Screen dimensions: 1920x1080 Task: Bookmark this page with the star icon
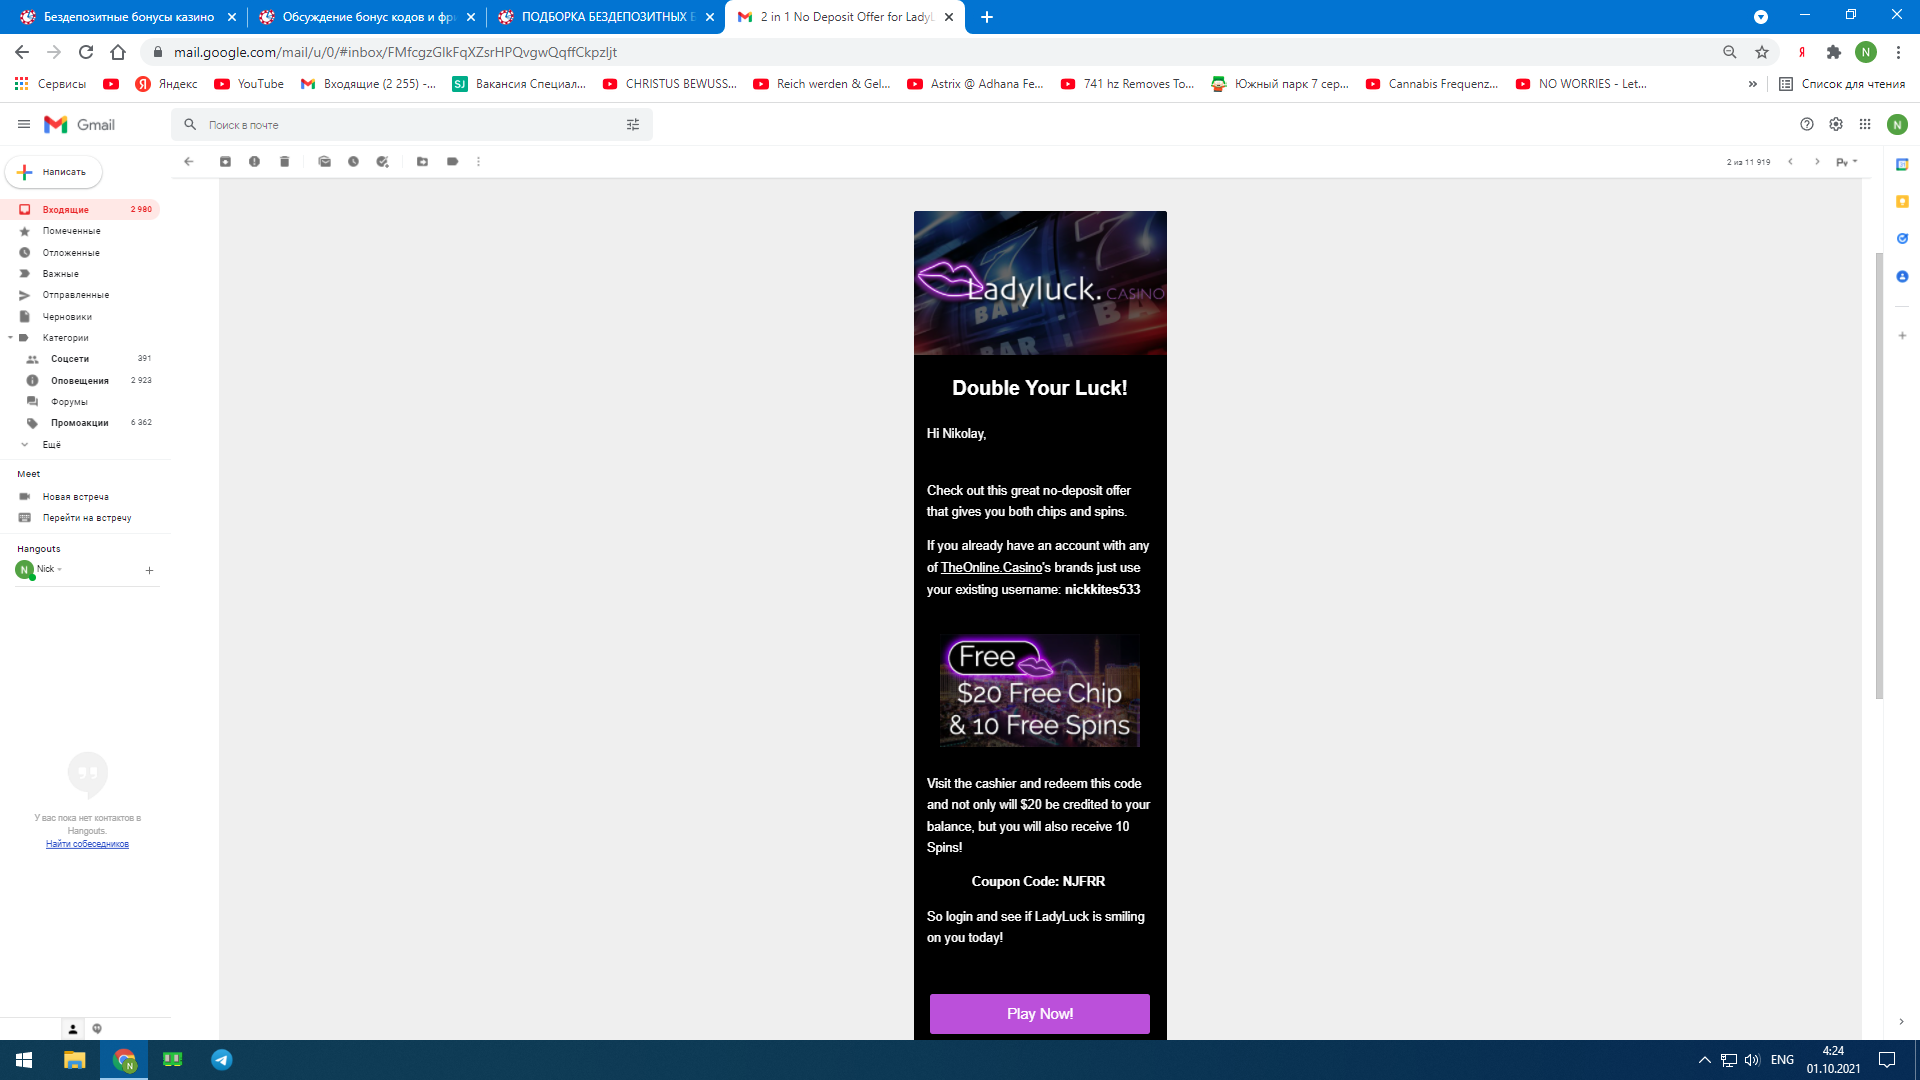click(x=1762, y=52)
